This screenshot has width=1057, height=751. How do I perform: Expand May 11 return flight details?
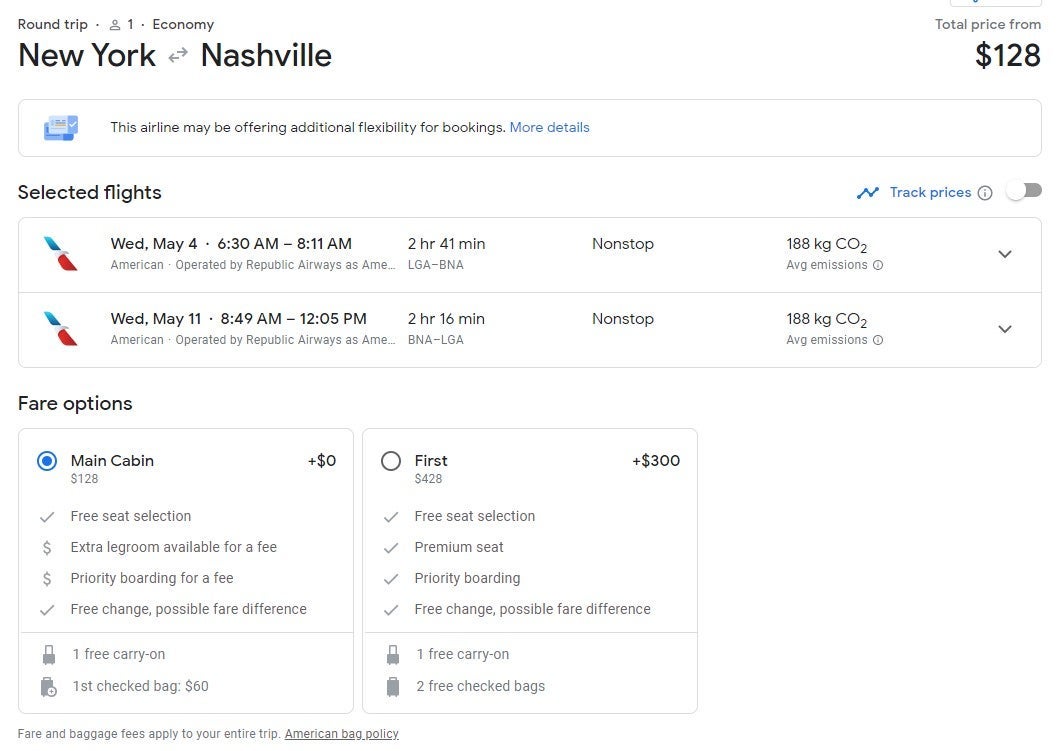1005,330
